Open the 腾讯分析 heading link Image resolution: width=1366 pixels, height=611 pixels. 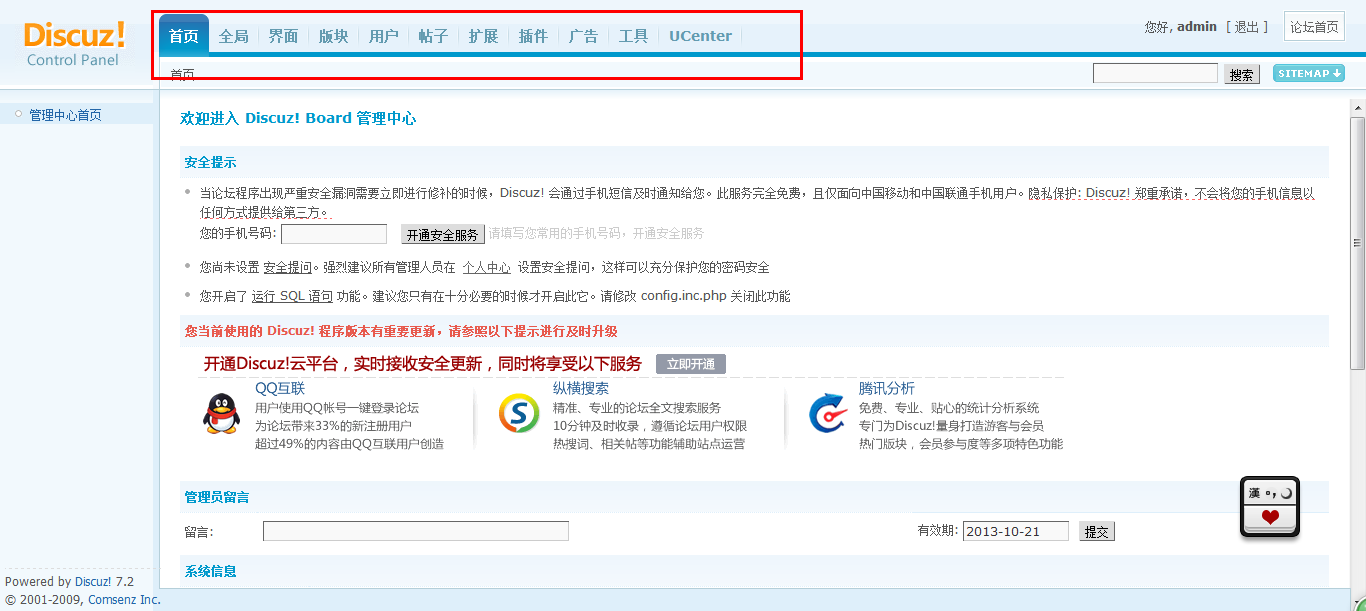887,388
